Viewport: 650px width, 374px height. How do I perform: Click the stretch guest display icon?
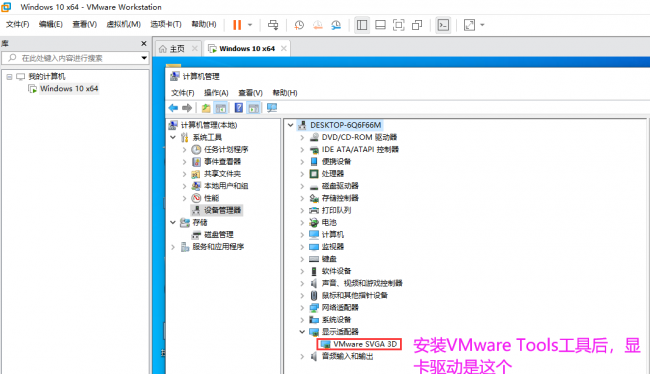469,25
